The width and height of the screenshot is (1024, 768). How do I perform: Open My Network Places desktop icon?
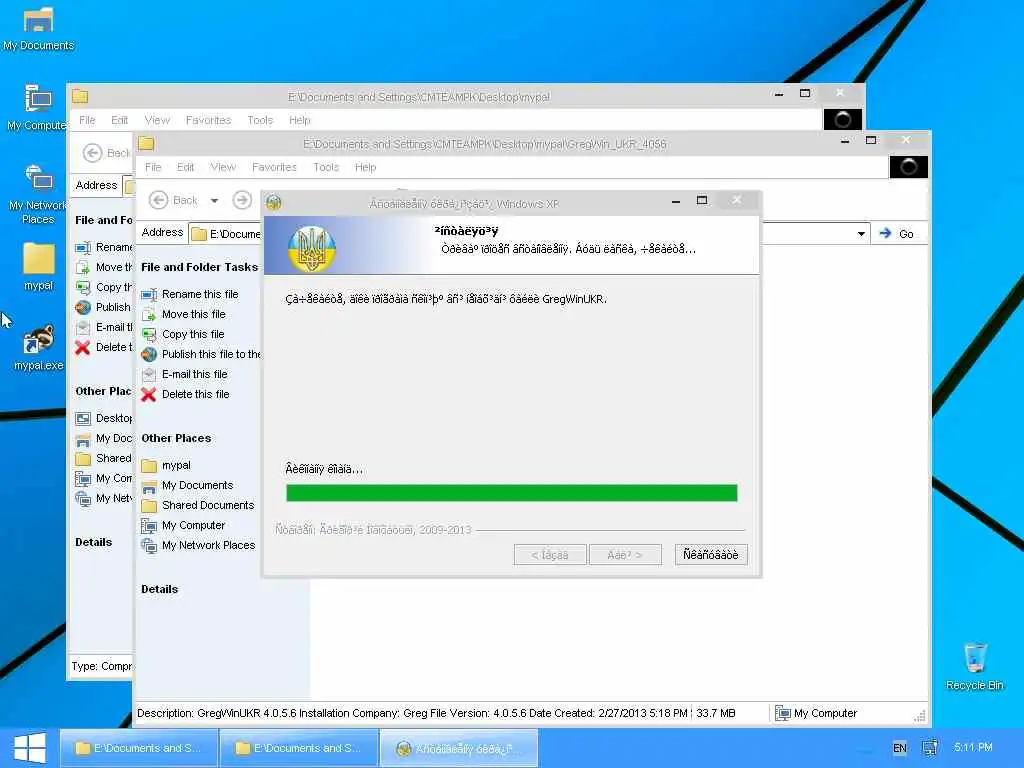38,194
